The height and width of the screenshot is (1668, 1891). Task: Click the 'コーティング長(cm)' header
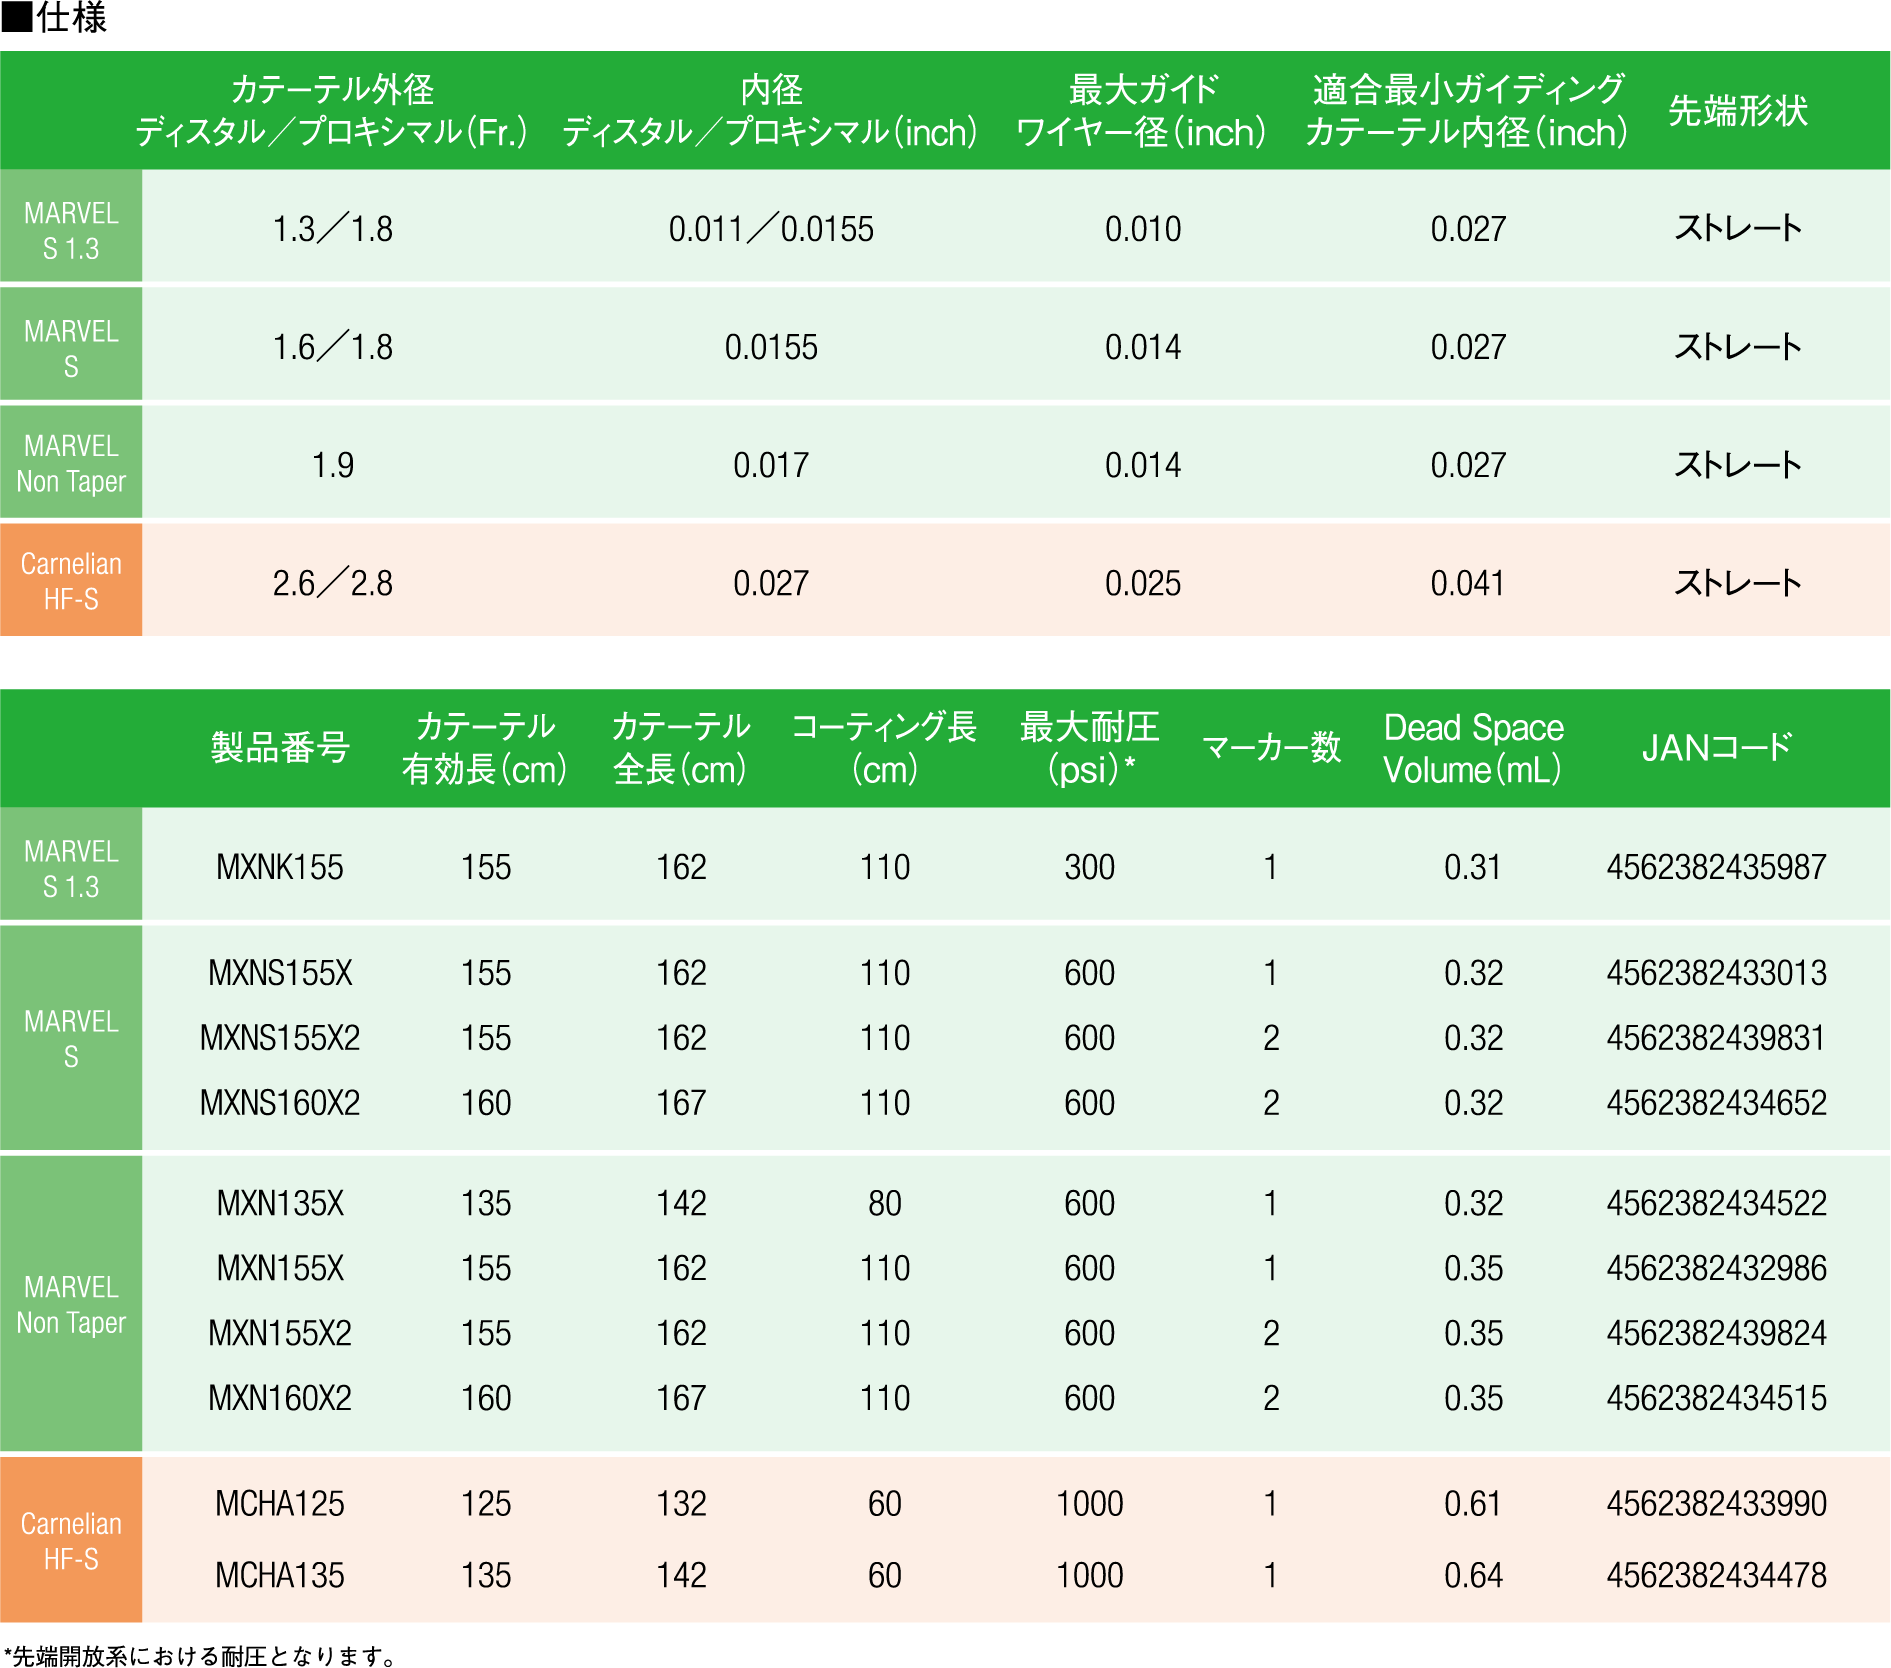click(885, 748)
